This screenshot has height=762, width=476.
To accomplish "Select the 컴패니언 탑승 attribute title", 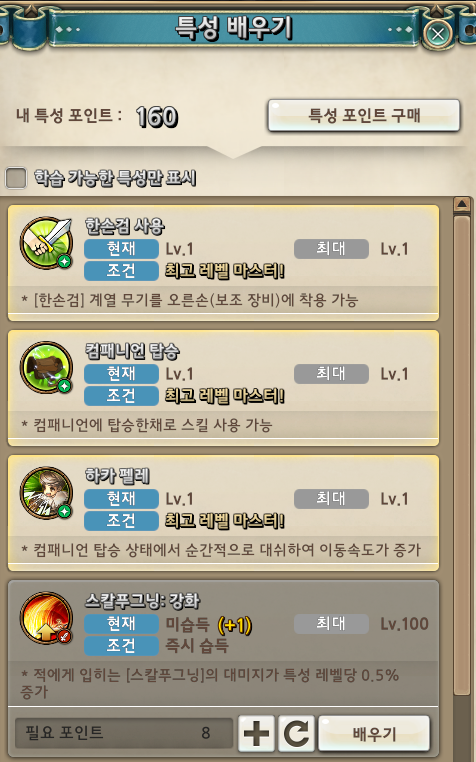I will pyautogui.click(x=132, y=351).
